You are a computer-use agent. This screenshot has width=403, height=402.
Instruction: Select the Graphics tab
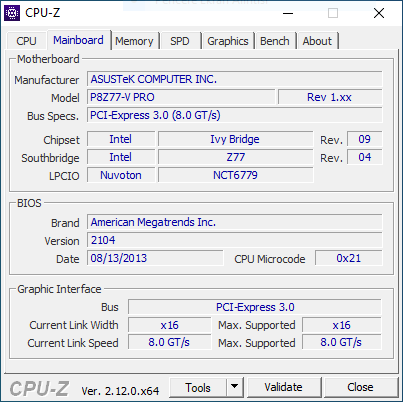[228, 41]
